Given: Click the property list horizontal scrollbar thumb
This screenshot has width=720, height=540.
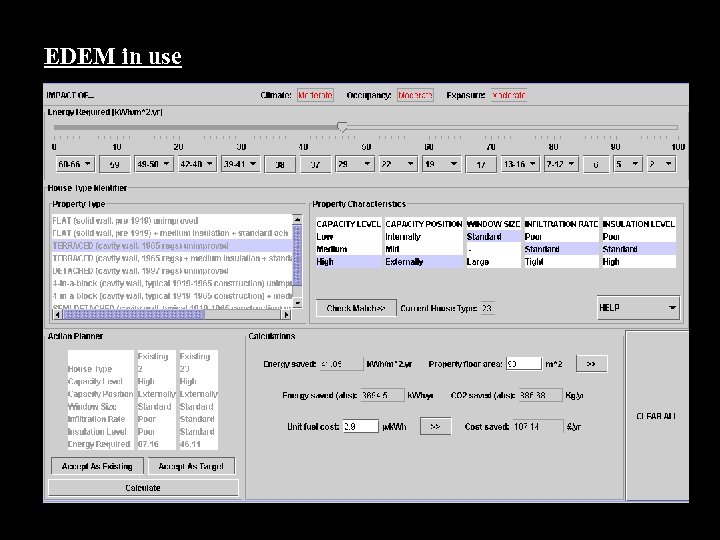Looking at the screenshot, I should coord(134,315).
